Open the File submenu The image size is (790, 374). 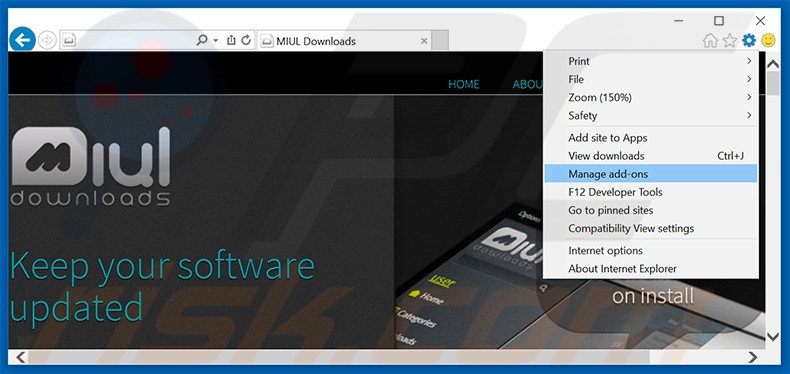651,79
